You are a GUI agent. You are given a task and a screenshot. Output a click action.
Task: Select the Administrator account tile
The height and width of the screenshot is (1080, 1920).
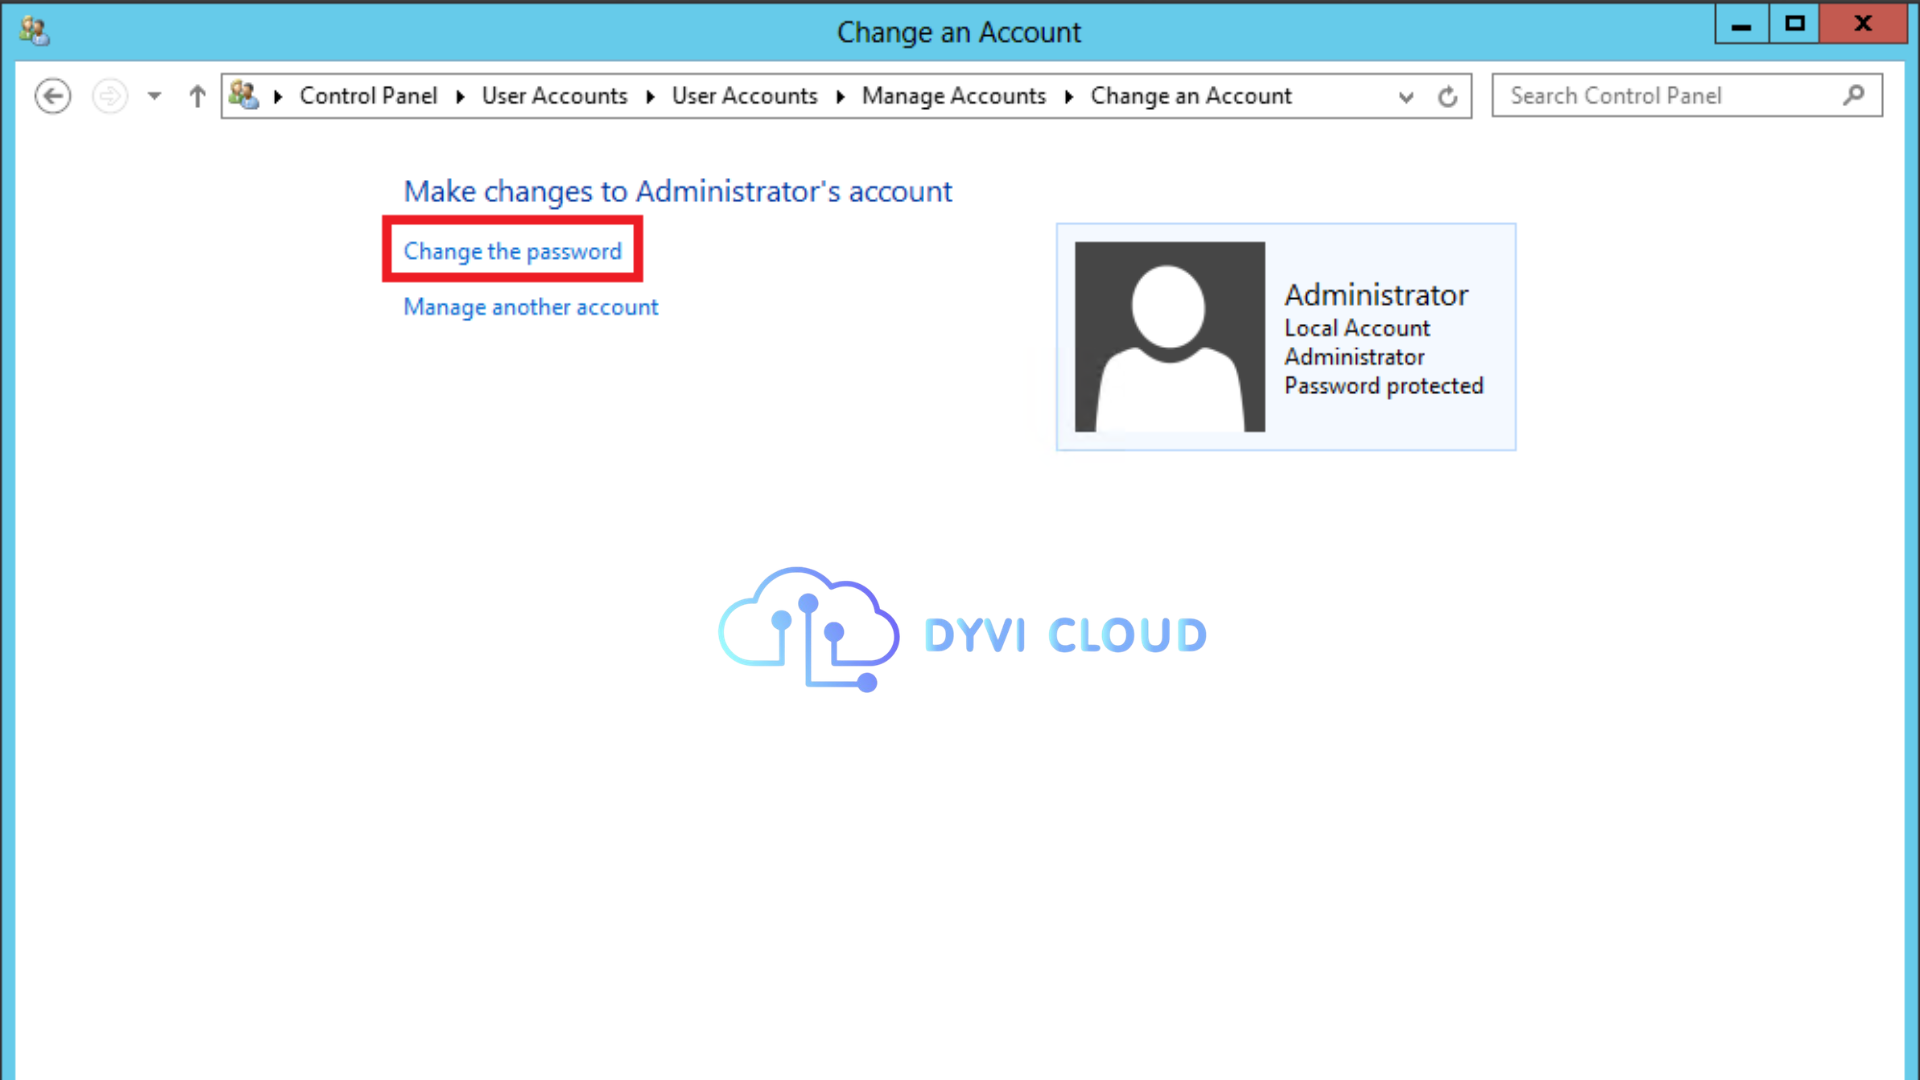pos(1285,336)
